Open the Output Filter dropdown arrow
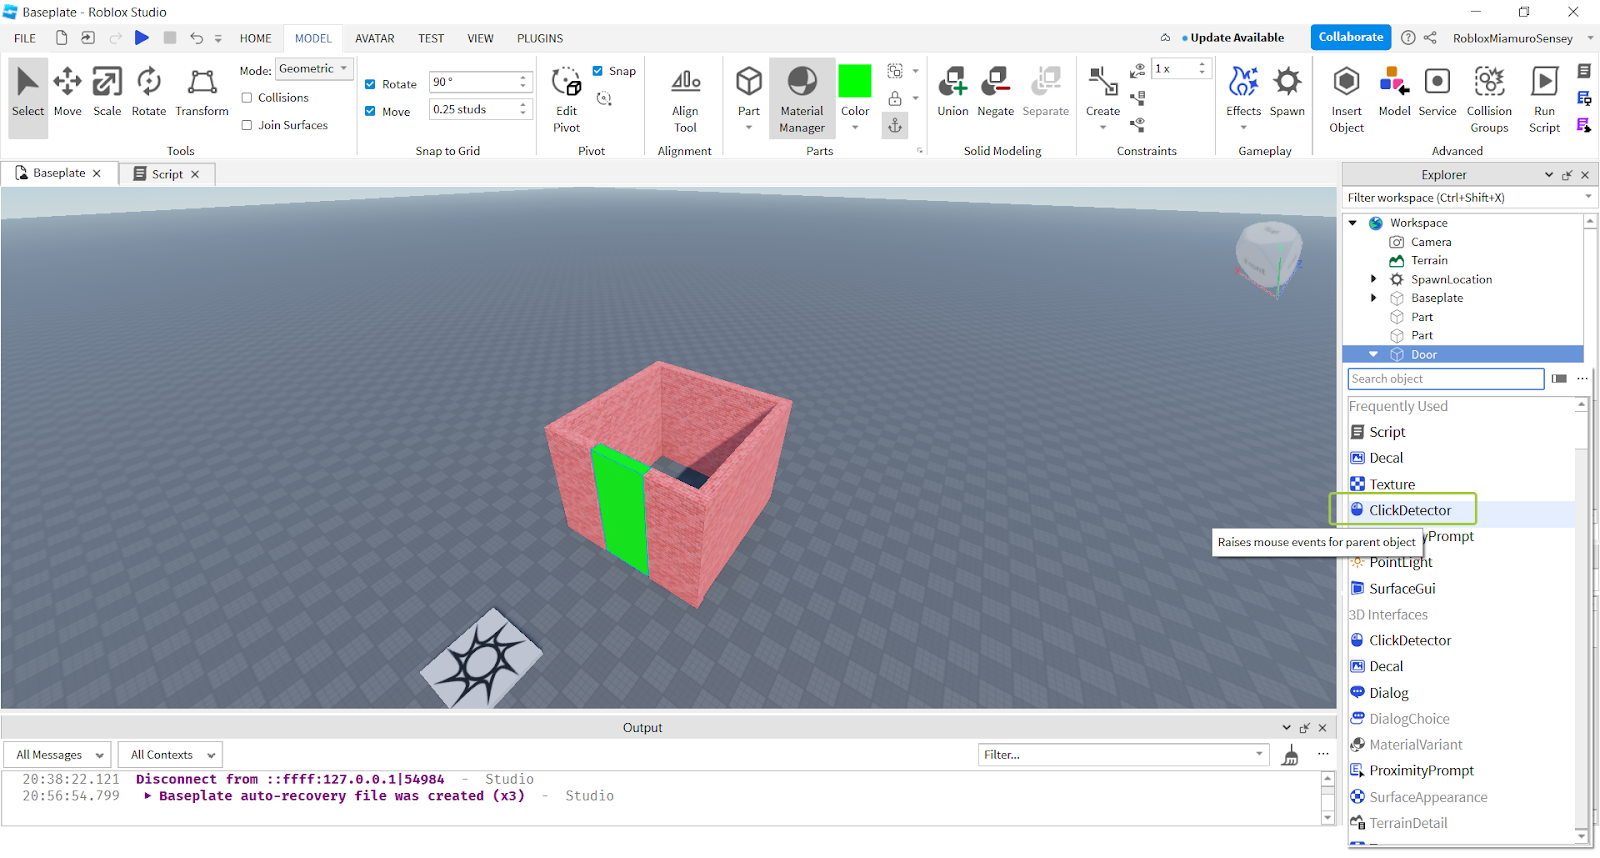 1259,755
